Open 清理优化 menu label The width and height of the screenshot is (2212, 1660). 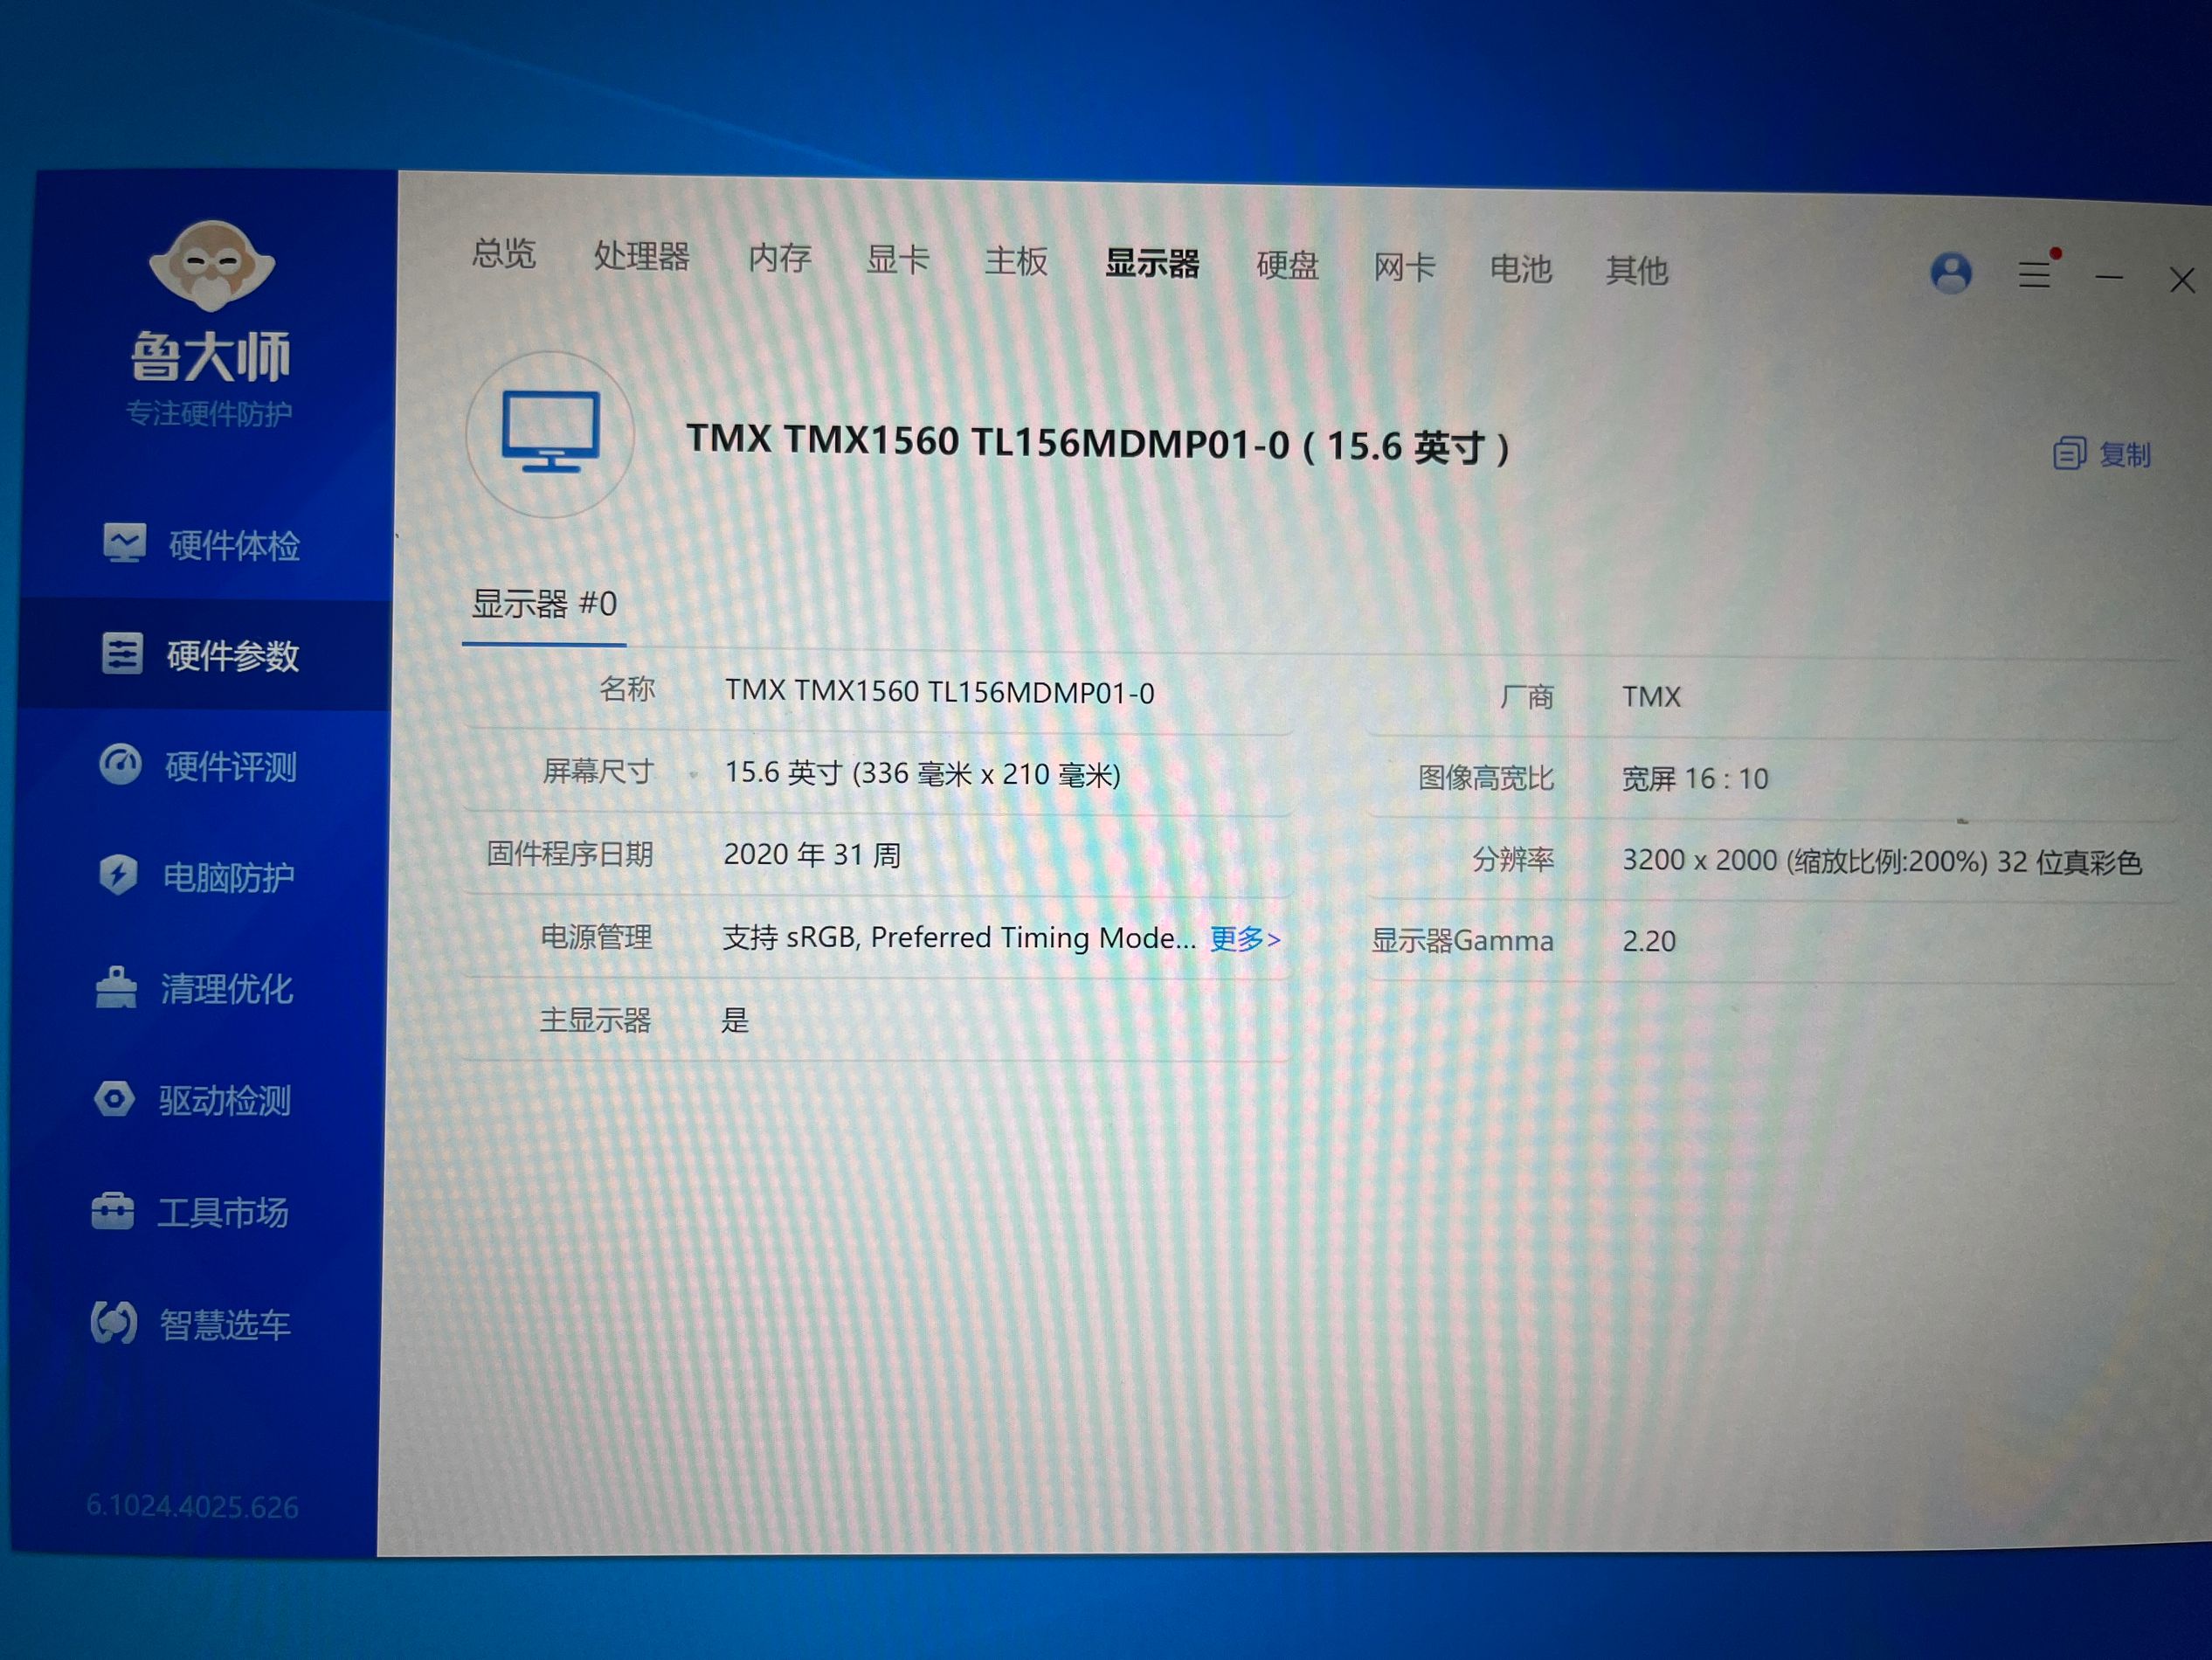point(227,989)
